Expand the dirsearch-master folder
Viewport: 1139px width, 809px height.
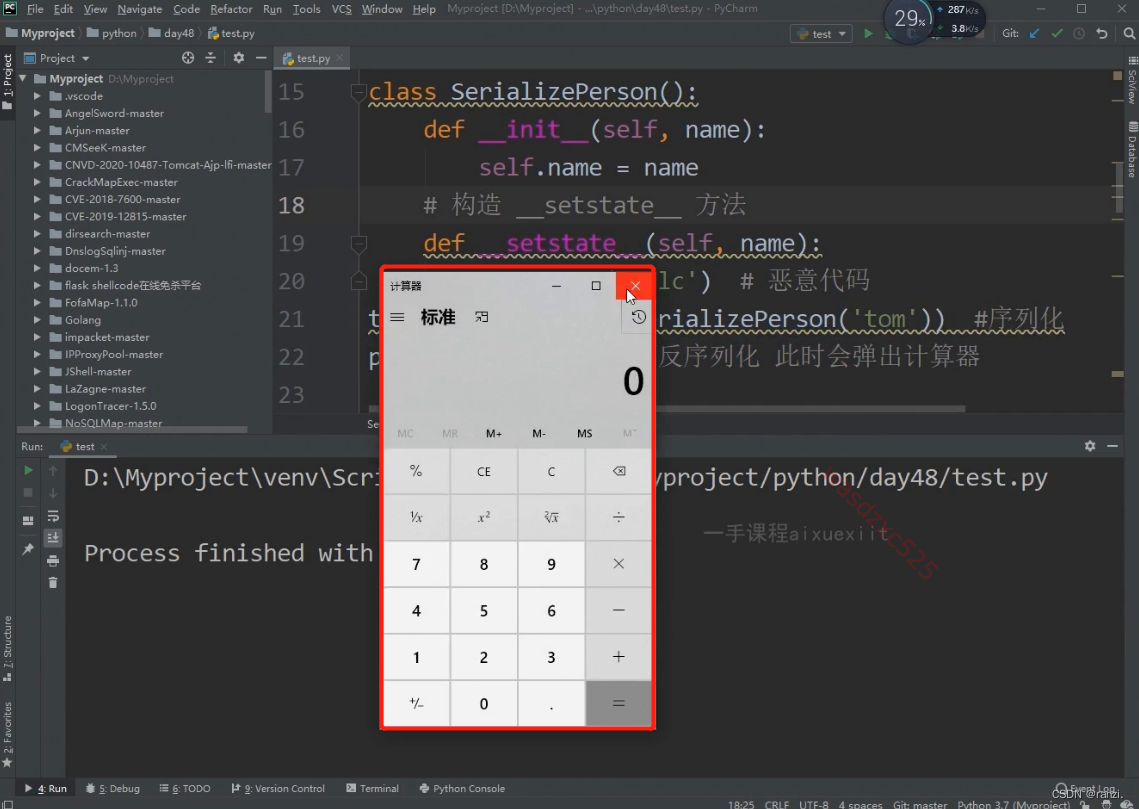(x=37, y=234)
